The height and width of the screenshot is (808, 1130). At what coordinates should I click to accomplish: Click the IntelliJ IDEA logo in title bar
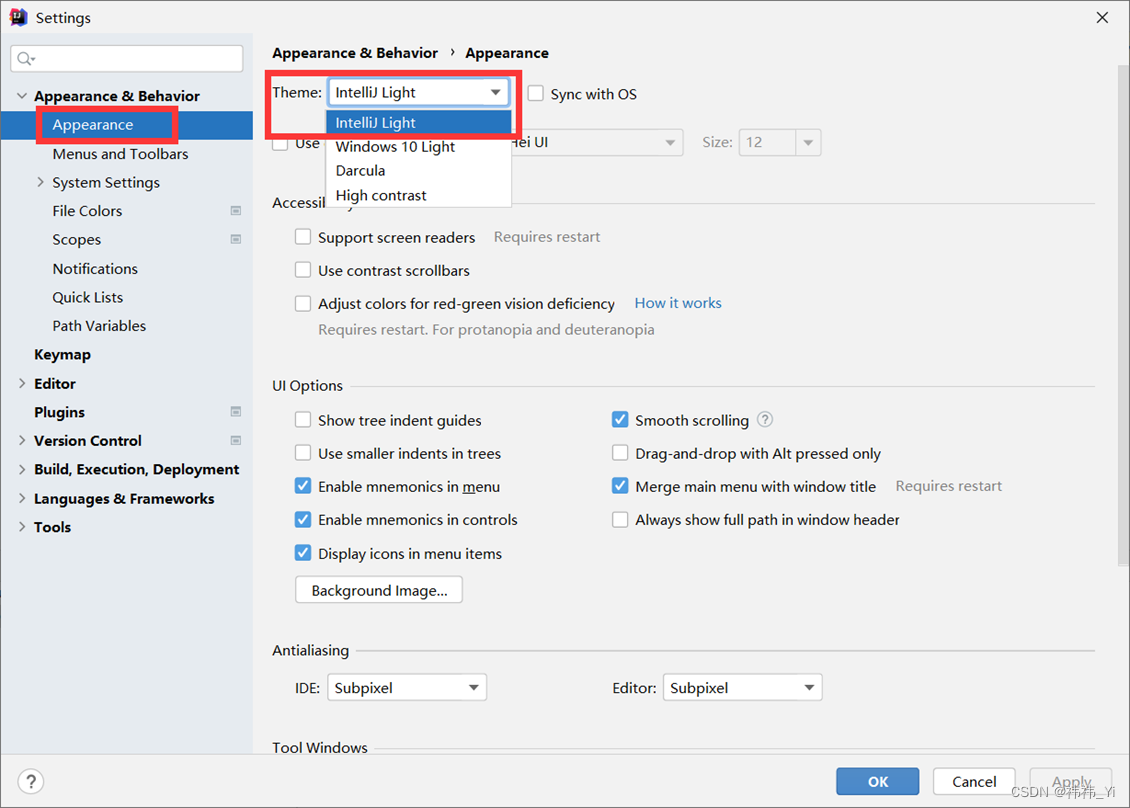[18, 17]
